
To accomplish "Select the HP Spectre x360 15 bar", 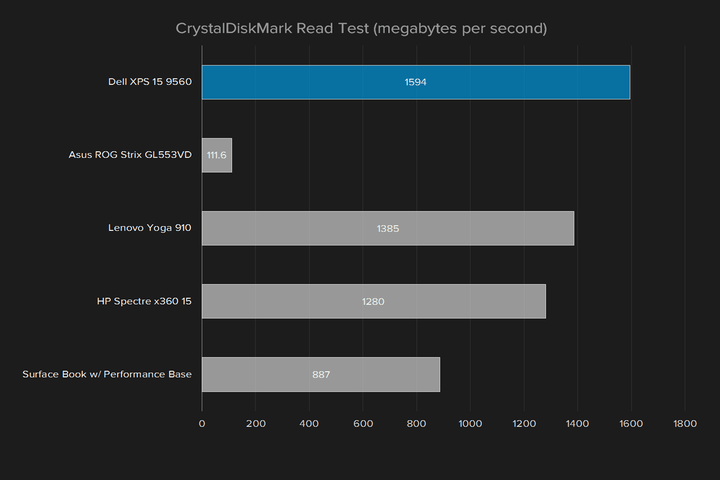I will pyautogui.click(x=374, y=301).
